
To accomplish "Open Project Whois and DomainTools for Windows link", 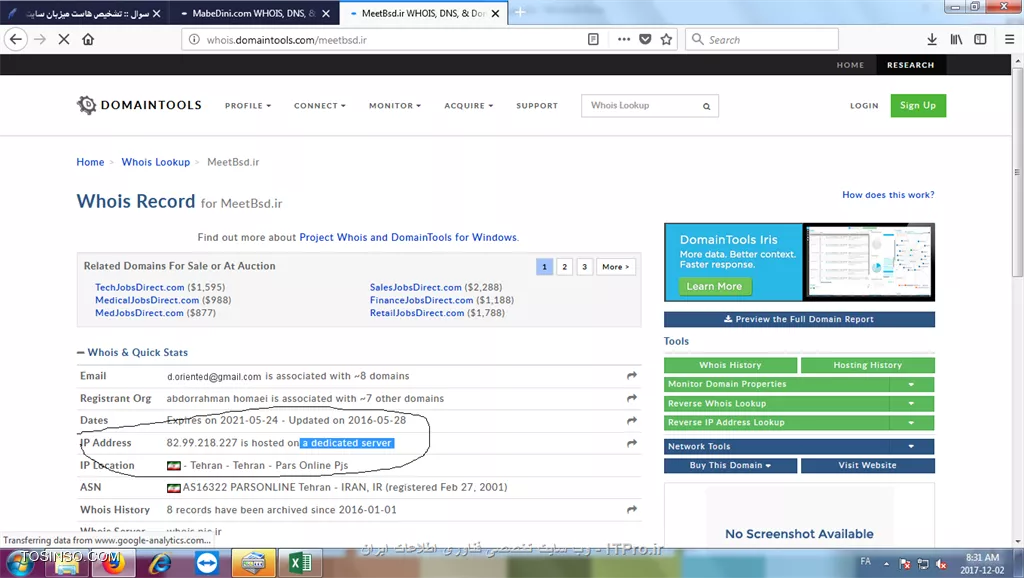I will (408, 237).
